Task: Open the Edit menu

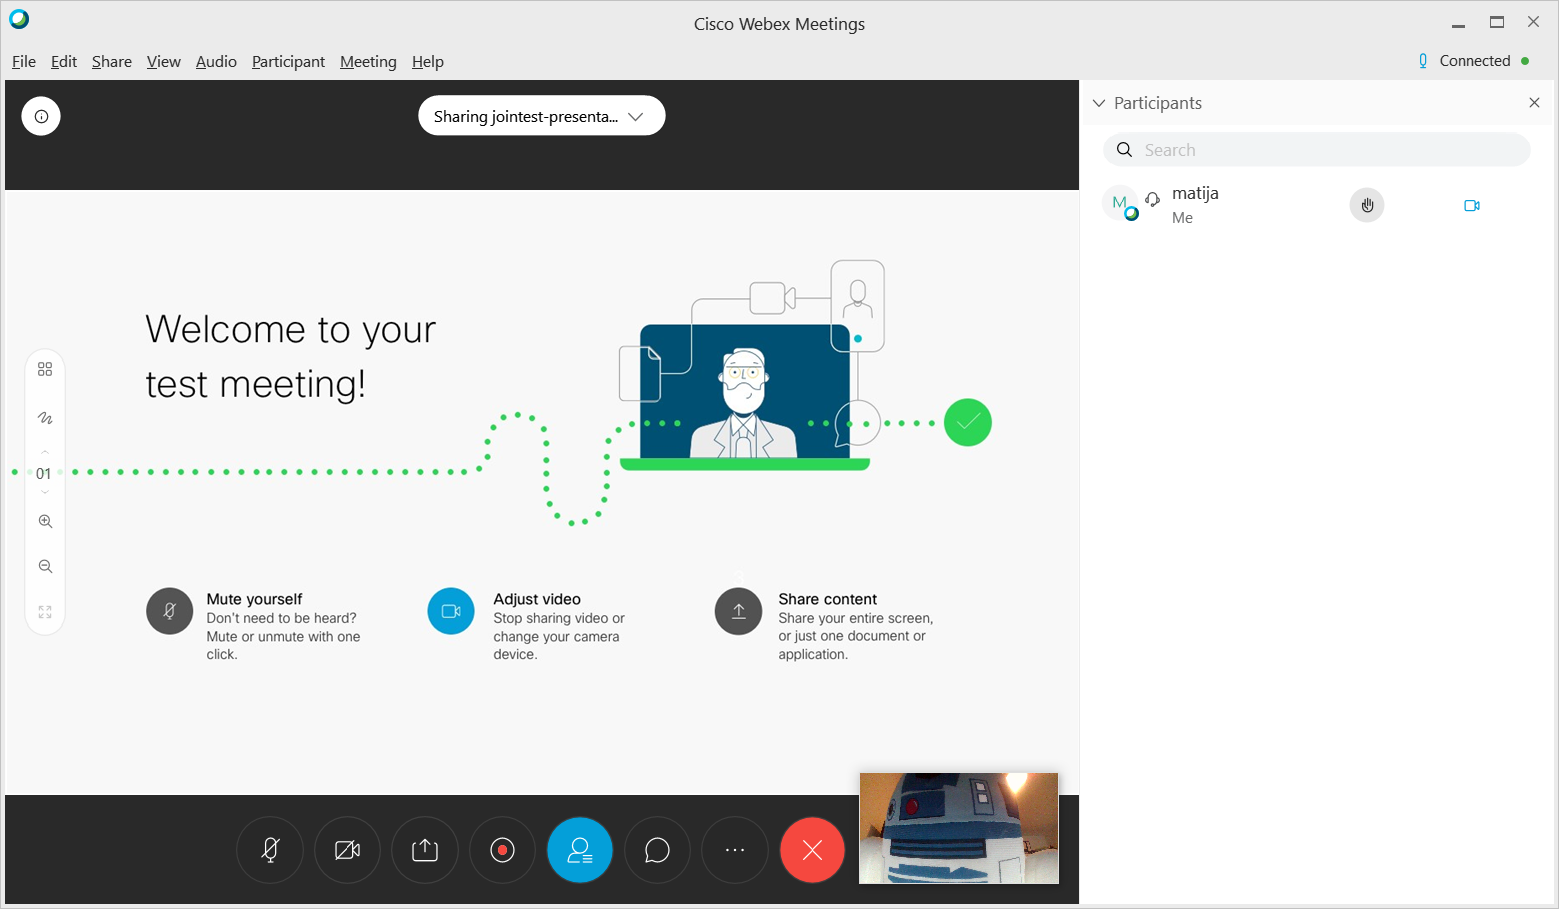Action: pos(64,62)
